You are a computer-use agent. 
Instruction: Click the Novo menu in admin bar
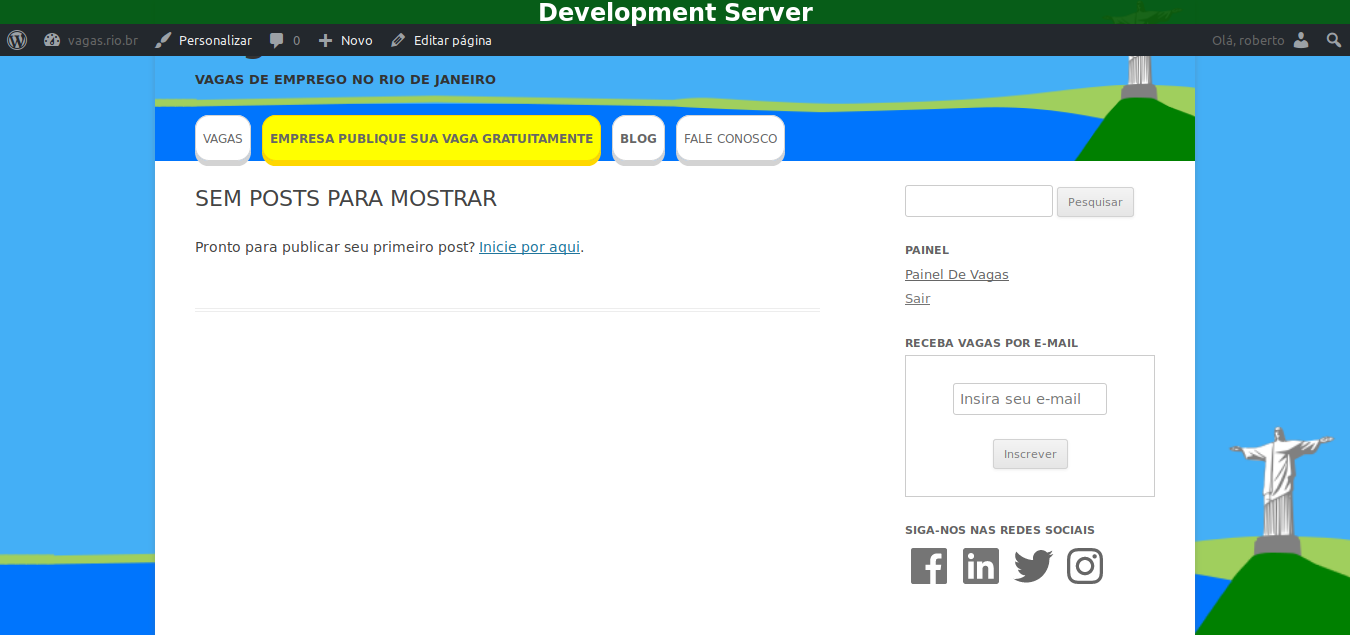click(x=345, y=40)
